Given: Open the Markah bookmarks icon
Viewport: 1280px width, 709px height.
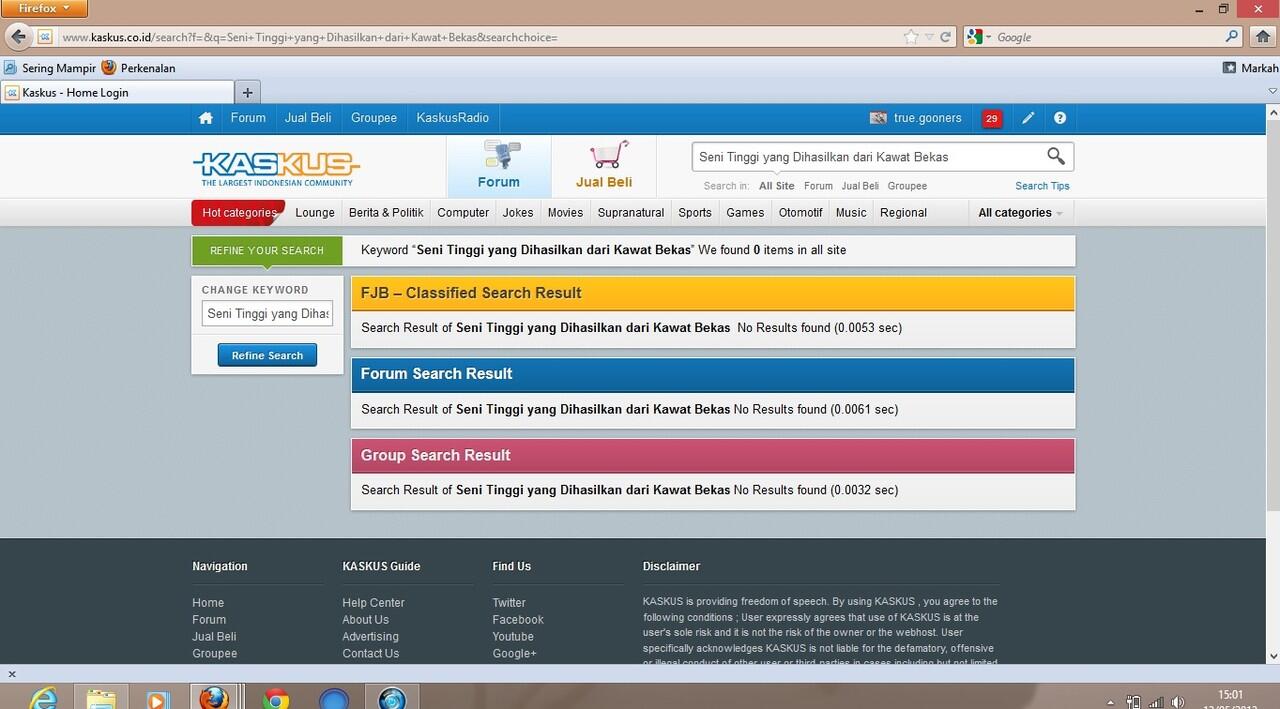Looking at the screenshot, I should (1229, 68).
